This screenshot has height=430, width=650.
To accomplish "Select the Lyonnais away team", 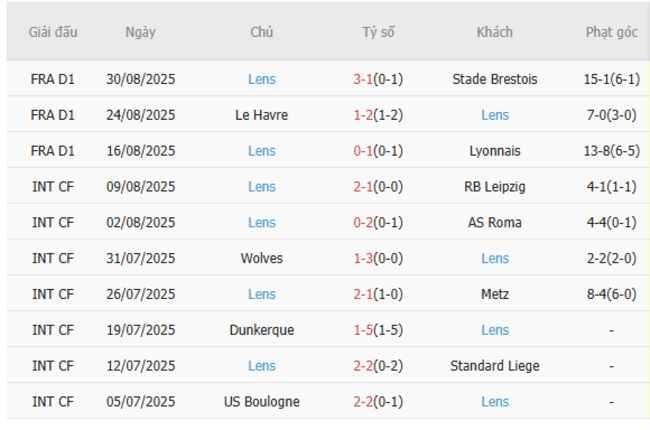I will tap(494, 151).
